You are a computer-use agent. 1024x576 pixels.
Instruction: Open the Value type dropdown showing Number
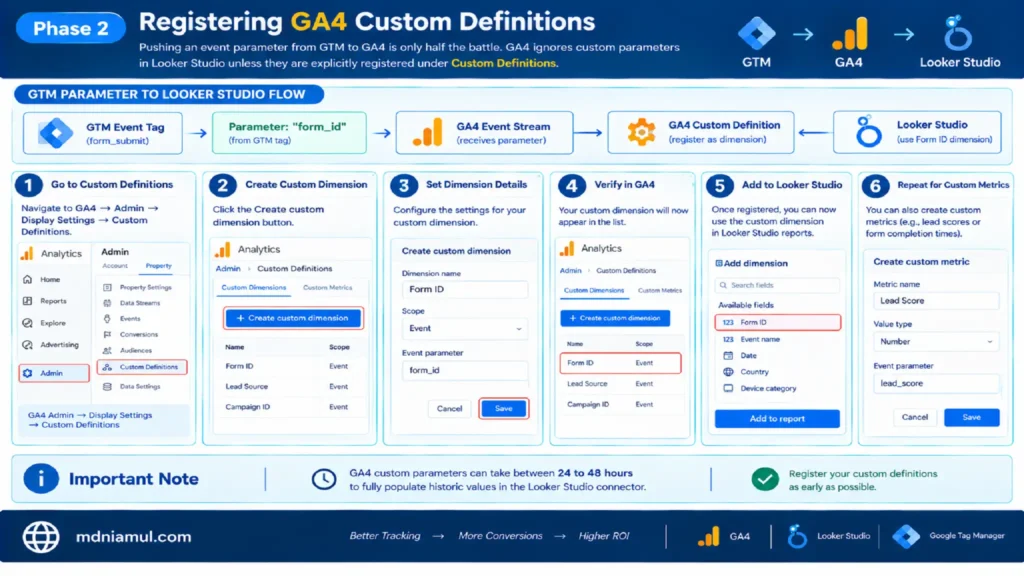tap(936, 342)
